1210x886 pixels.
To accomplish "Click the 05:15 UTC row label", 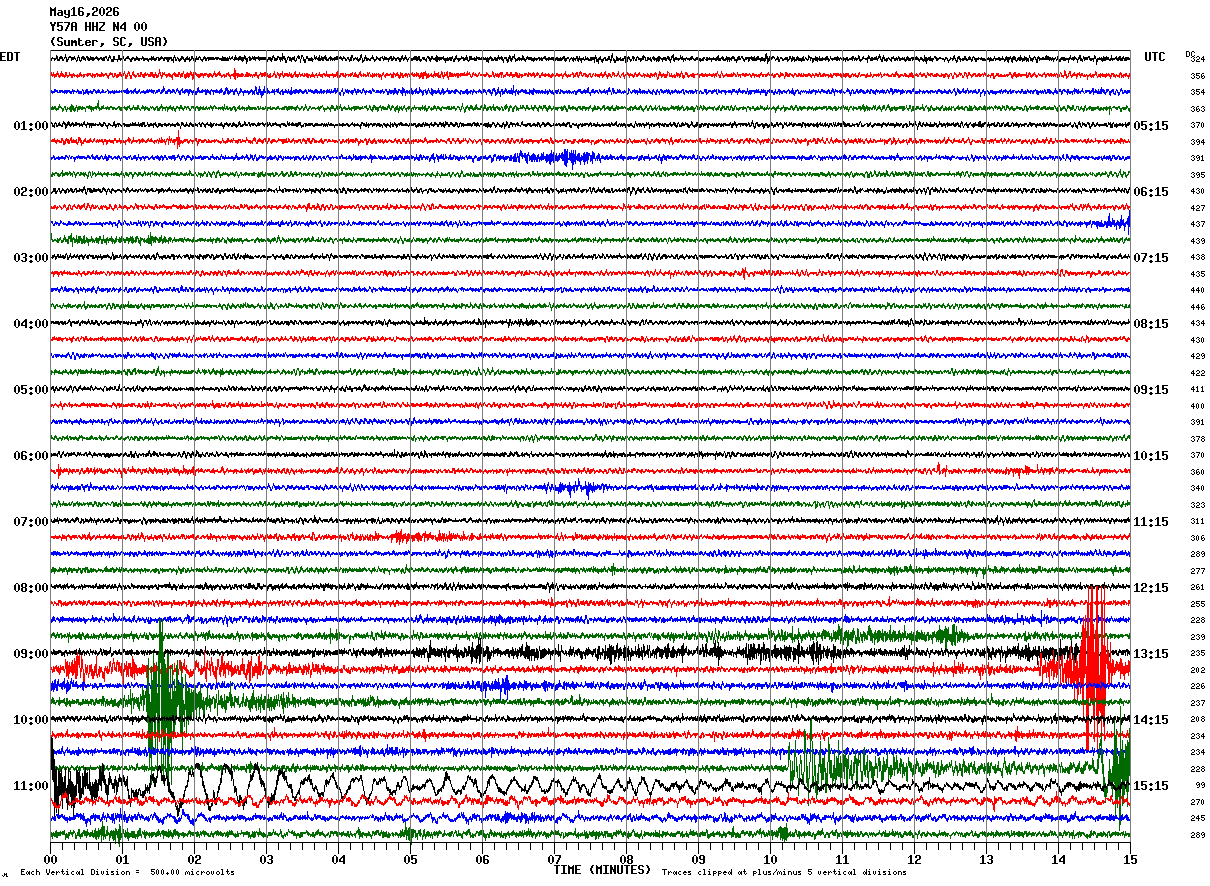I will [x=1152, y=126].
